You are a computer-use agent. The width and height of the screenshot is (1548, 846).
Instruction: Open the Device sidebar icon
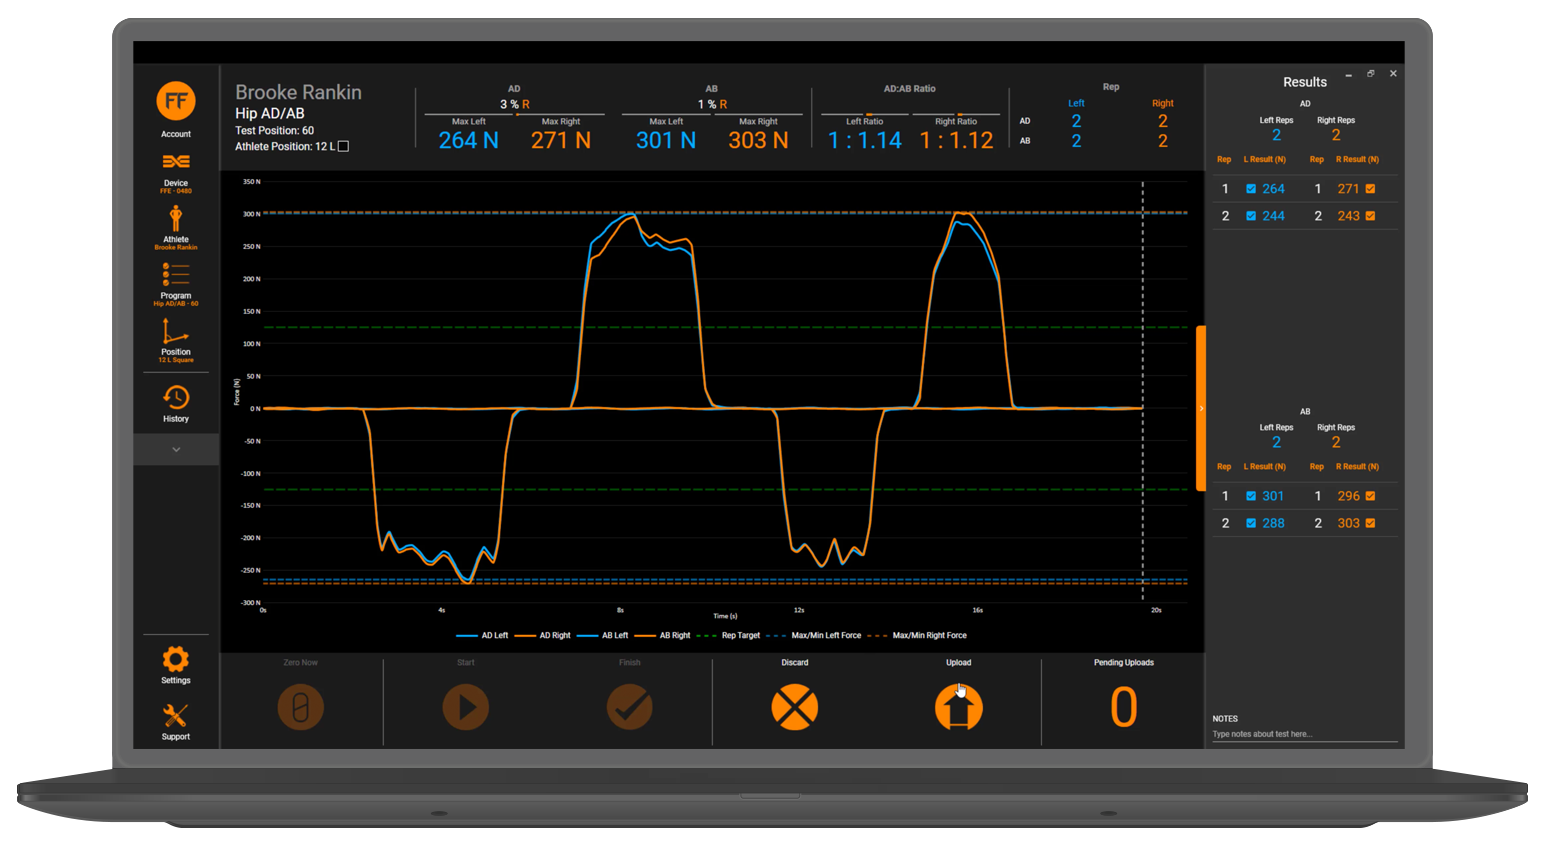point(176,162)
